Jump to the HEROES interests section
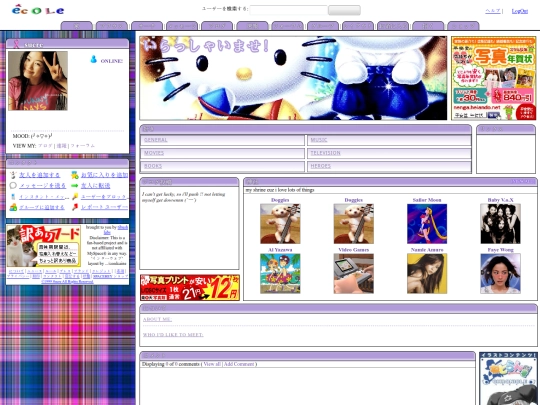540x405 pixels. [321, 166]
